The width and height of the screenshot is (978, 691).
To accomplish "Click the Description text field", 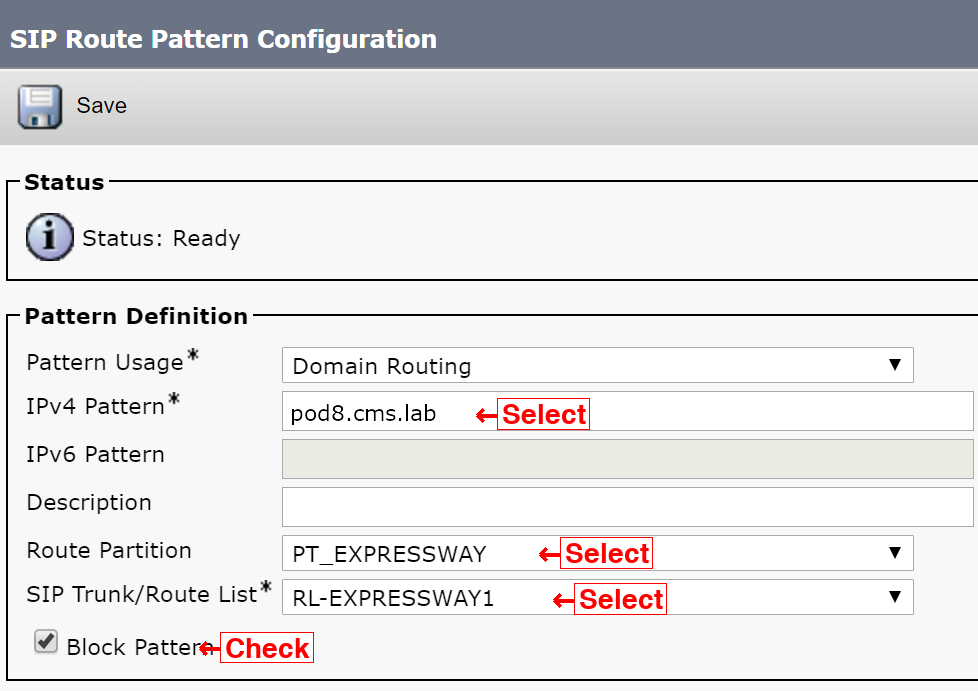I will tap(627, 507).
